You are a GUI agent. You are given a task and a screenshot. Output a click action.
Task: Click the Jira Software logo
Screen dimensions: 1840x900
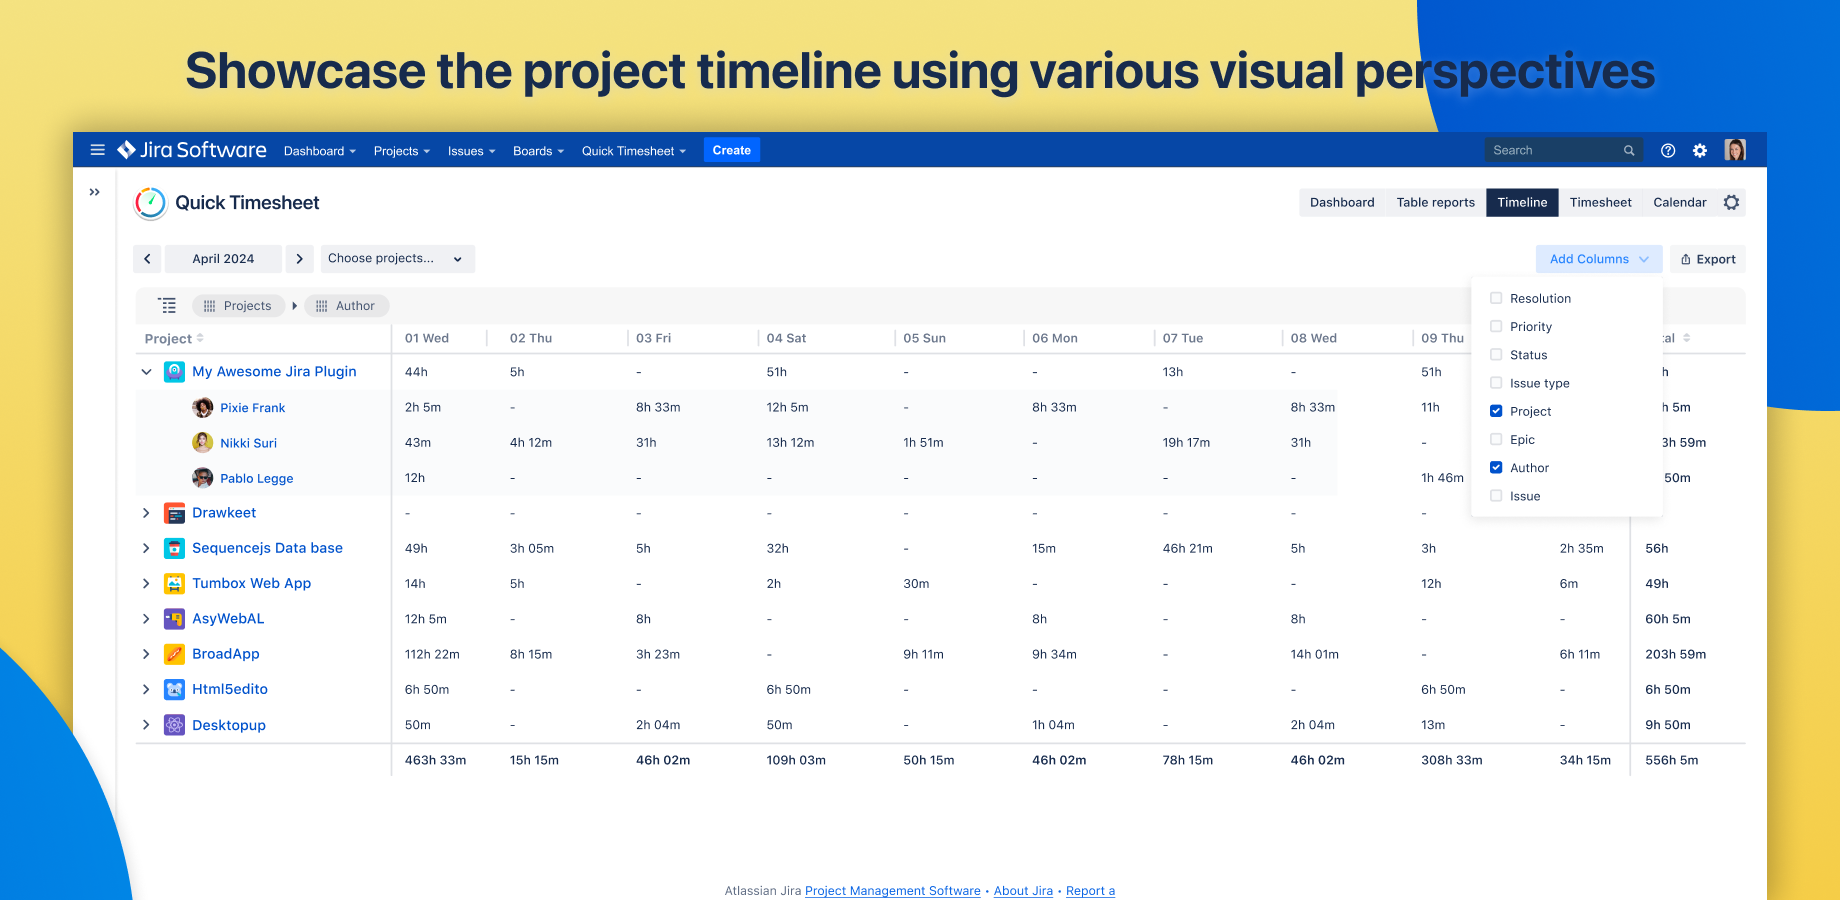(191, 150)
